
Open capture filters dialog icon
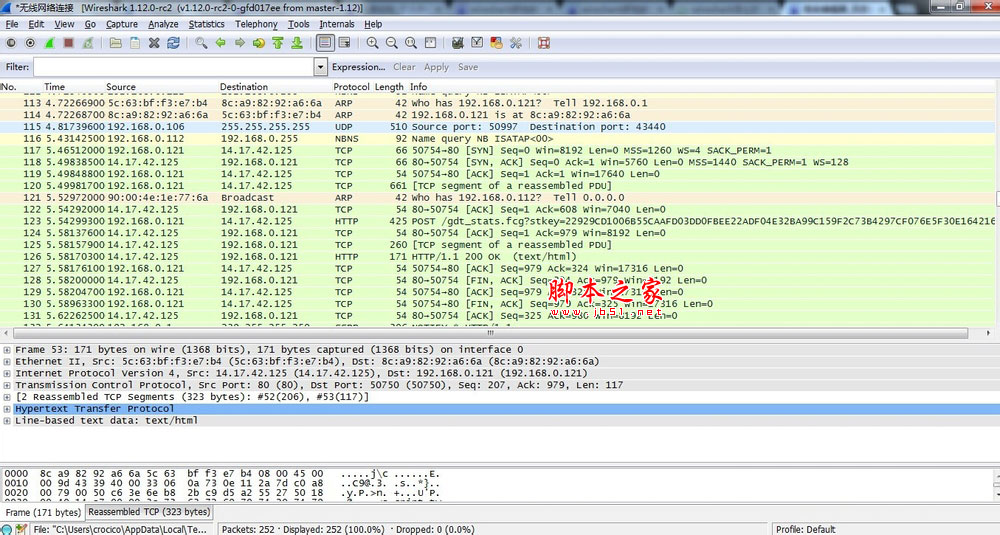(x=457, y=43)
